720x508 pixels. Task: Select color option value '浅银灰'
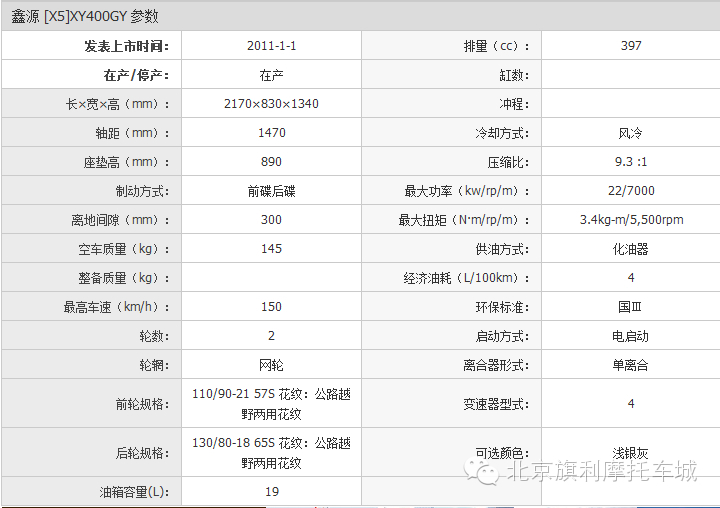(x=630, y=453)
